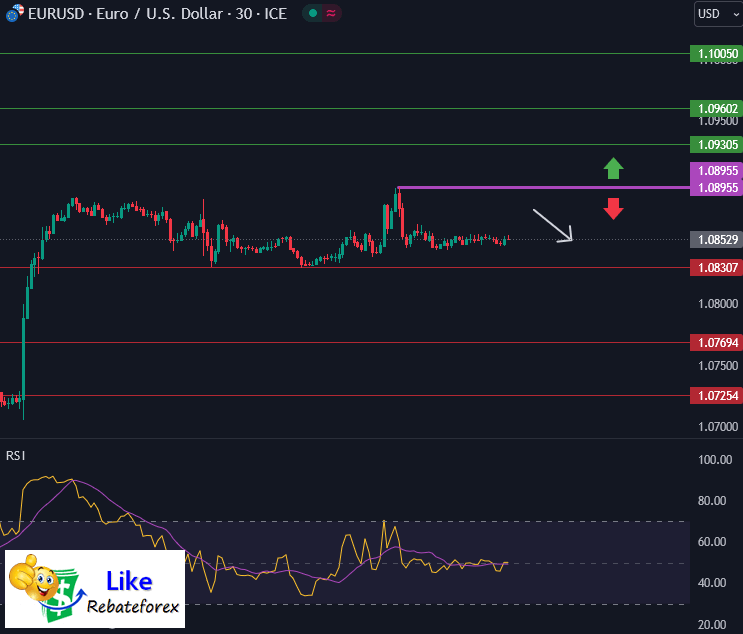
Task: Click the RSI indicator label
Action: (16, 455)
